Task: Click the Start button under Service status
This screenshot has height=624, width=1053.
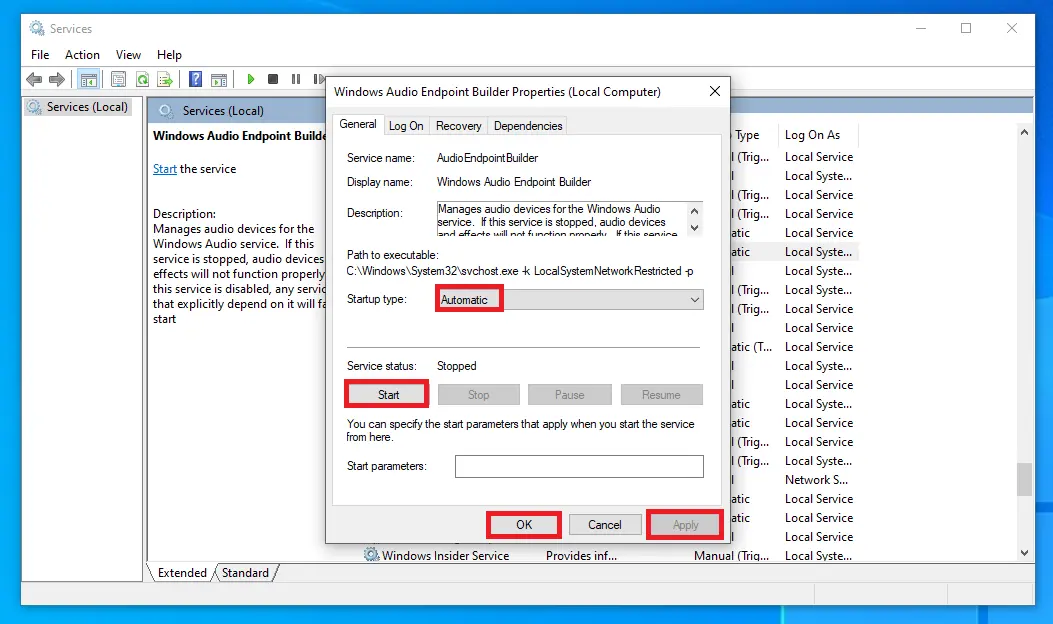Action: [387, 394]
